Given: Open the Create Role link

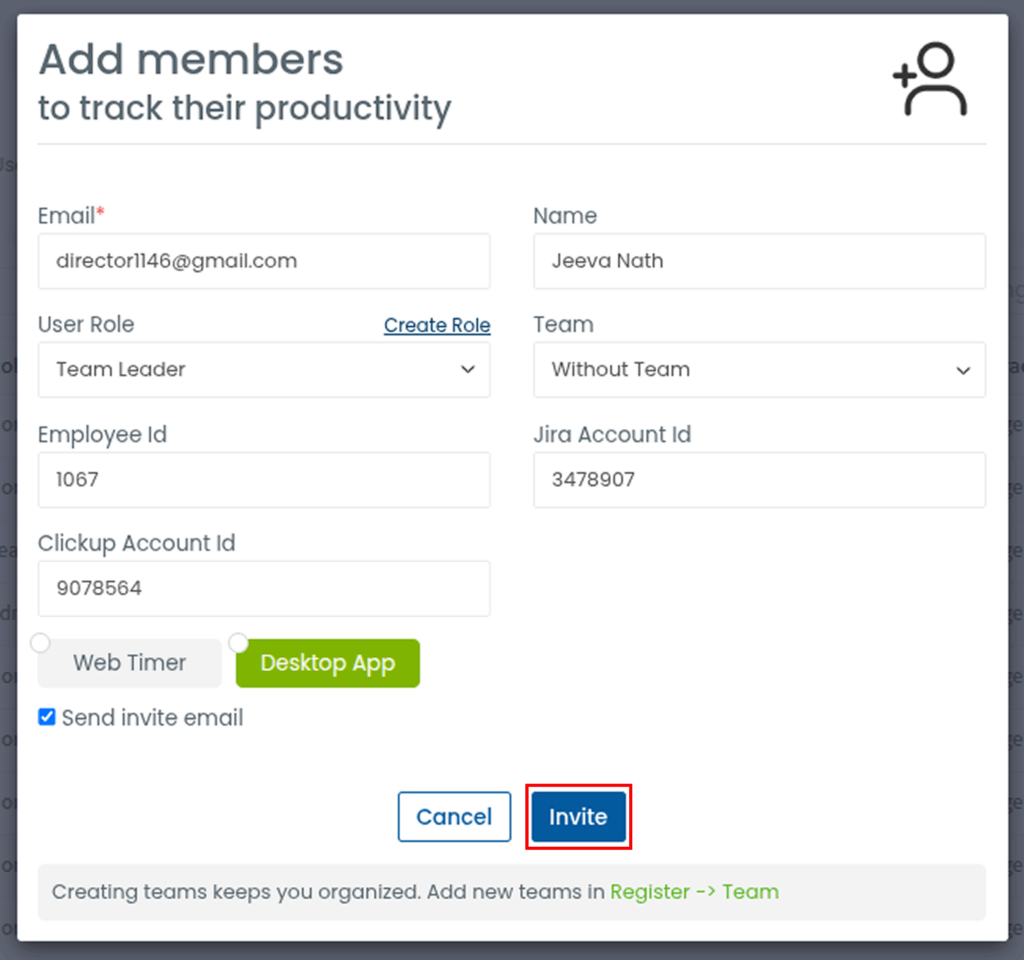Looking at the screenshot, I should [x=437, y=325].
